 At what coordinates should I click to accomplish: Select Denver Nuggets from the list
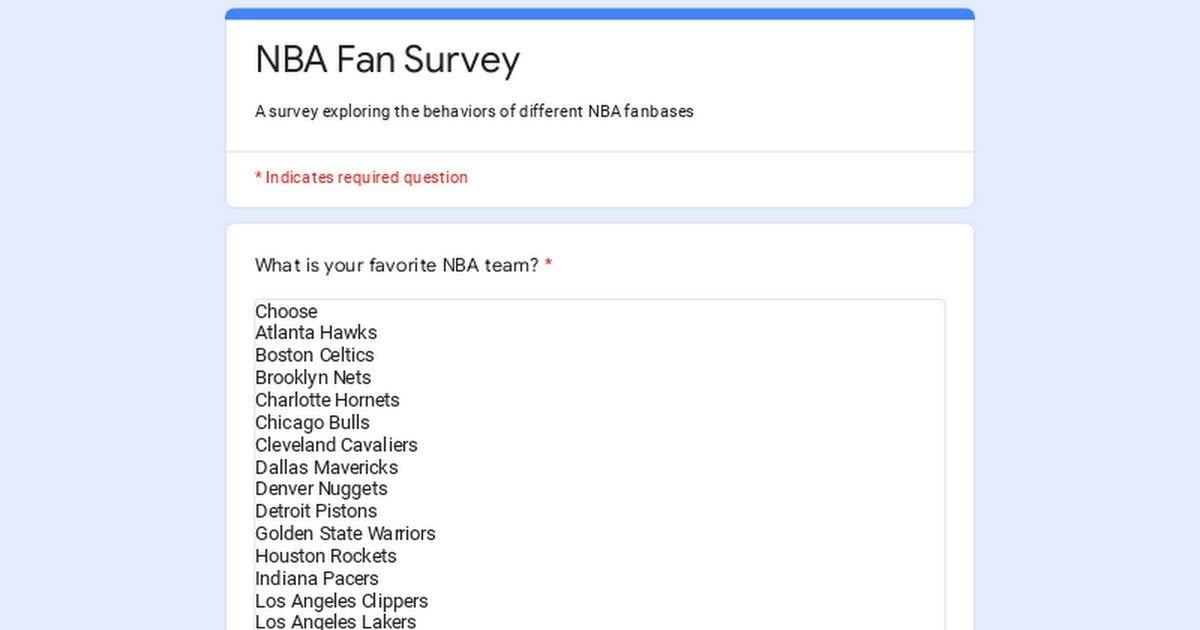coord(321,489)
